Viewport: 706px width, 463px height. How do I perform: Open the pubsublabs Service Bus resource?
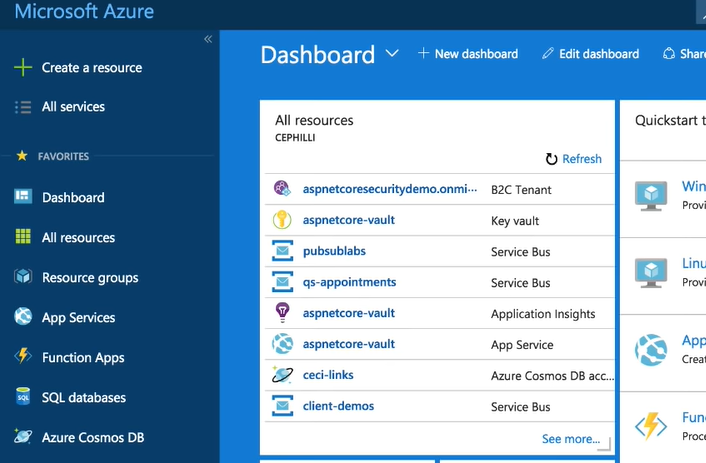coord(328,252)
